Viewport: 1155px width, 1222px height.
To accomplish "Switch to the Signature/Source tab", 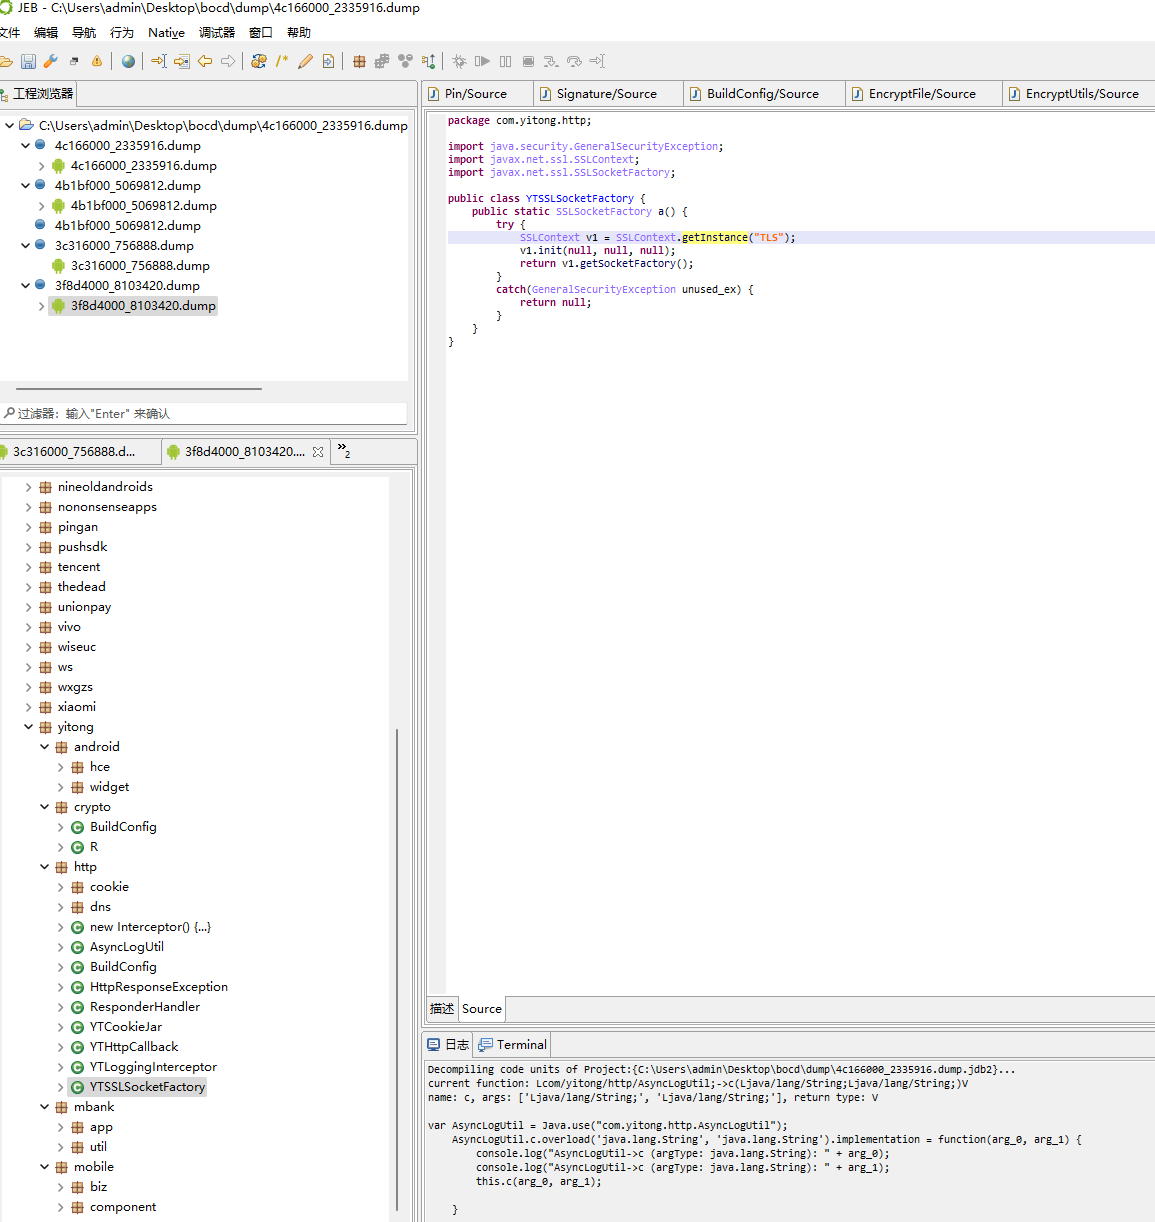I will [607, 94].
